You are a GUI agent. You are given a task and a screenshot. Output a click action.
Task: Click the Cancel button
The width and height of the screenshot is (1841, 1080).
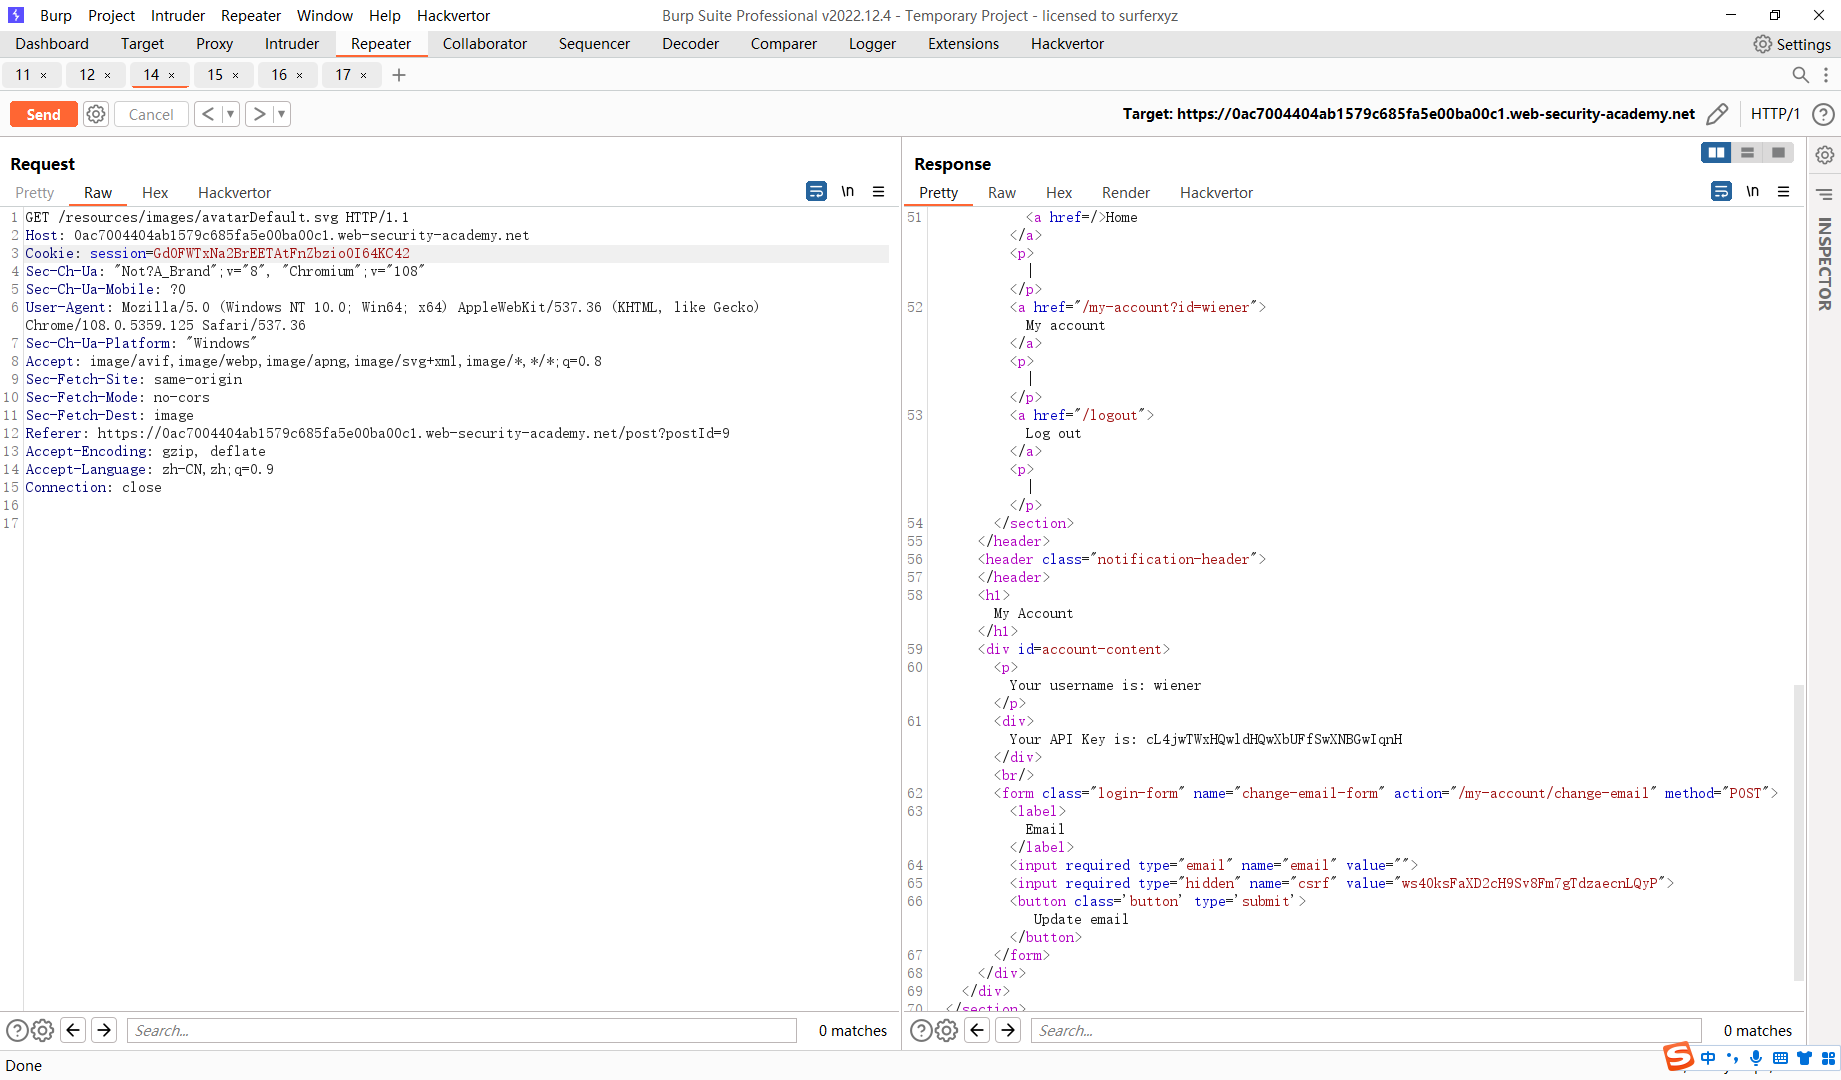pyautogui.click(x=151, y=114)
